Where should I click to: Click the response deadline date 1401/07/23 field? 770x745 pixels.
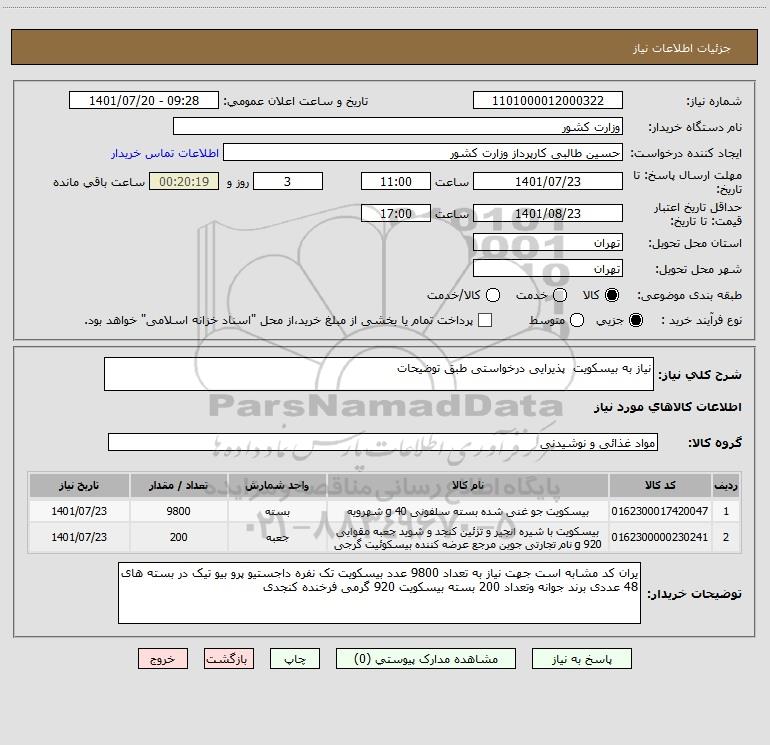tap(548, 181)
